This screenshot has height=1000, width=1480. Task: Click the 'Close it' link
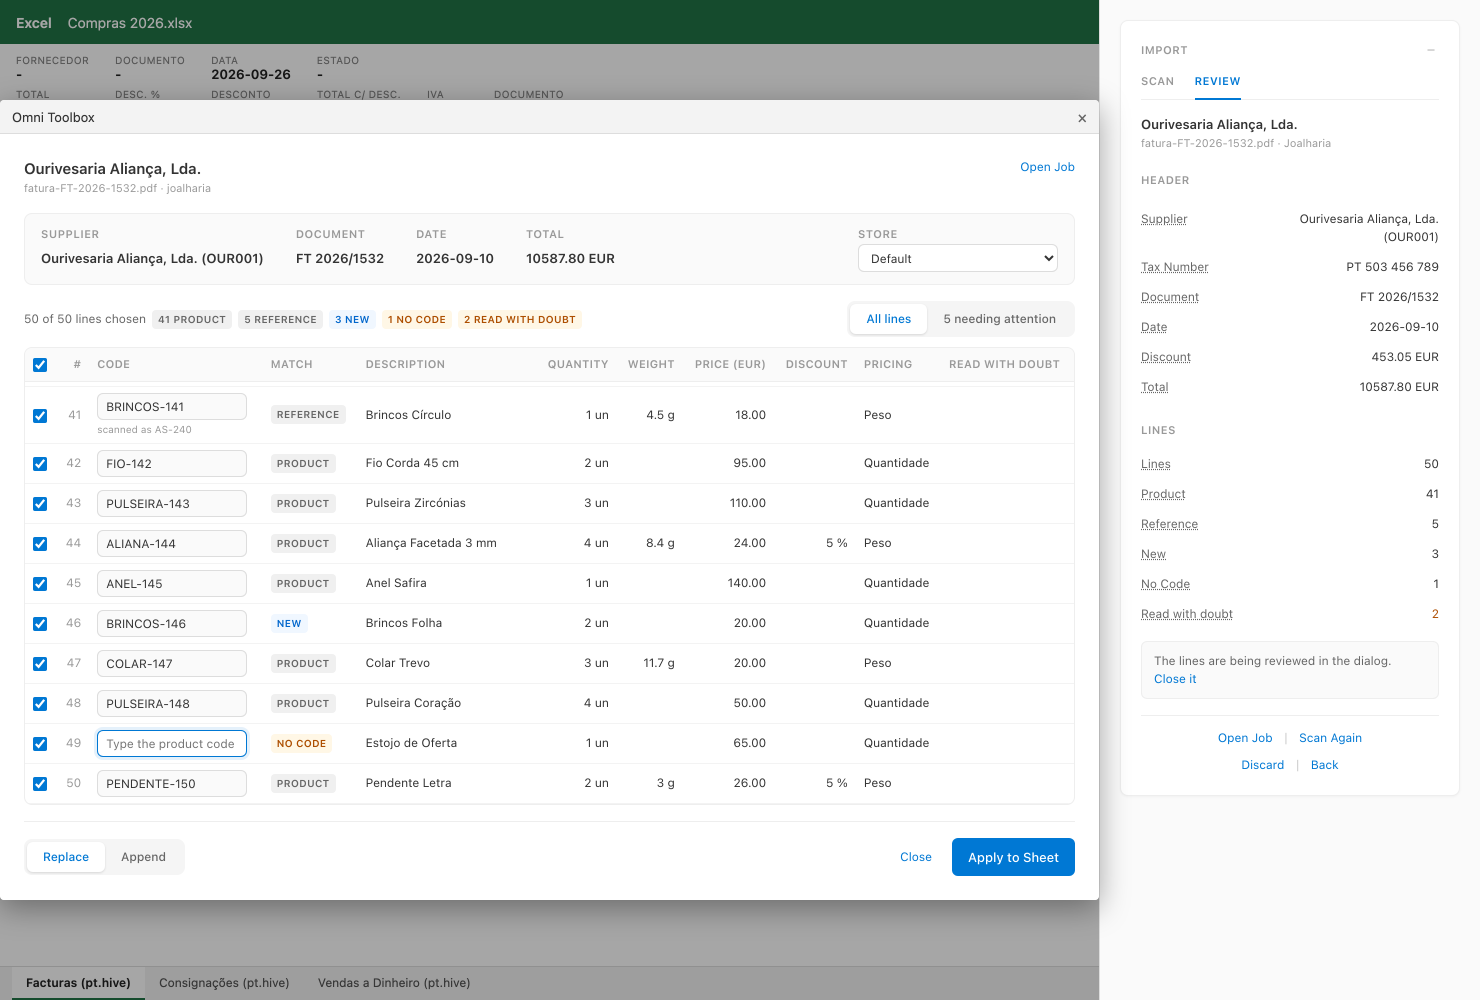(1175, 679)
